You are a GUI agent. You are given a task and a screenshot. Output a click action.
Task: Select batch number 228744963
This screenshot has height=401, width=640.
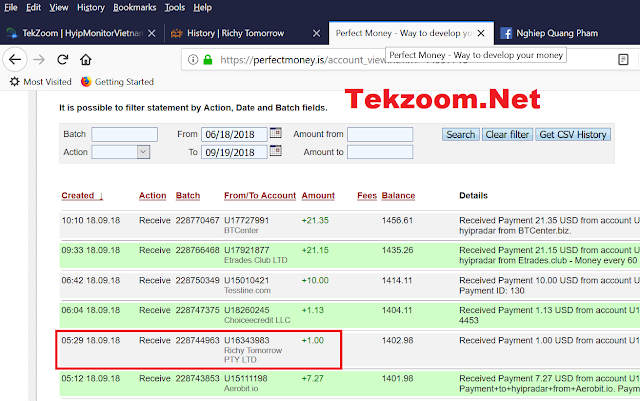tap(198, 341)
